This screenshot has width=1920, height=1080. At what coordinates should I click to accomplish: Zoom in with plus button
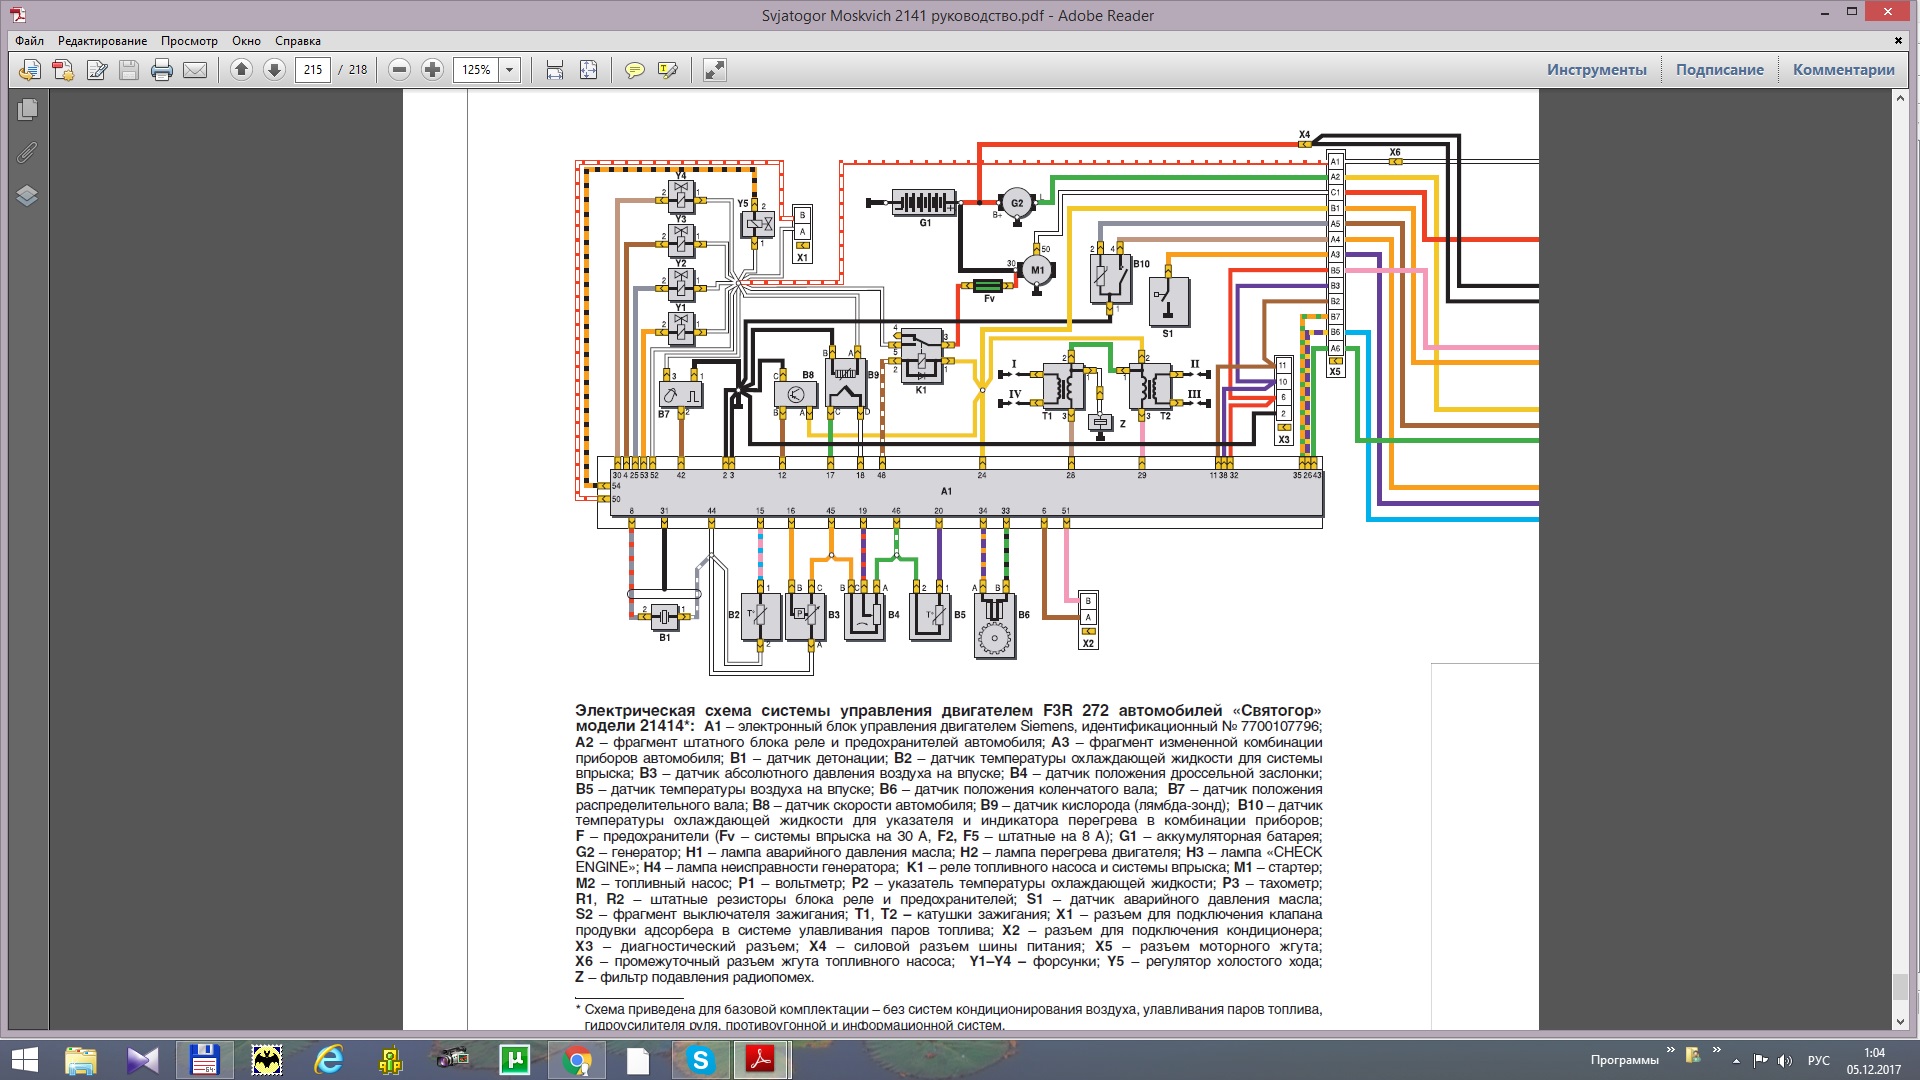[x=432, y=70]
